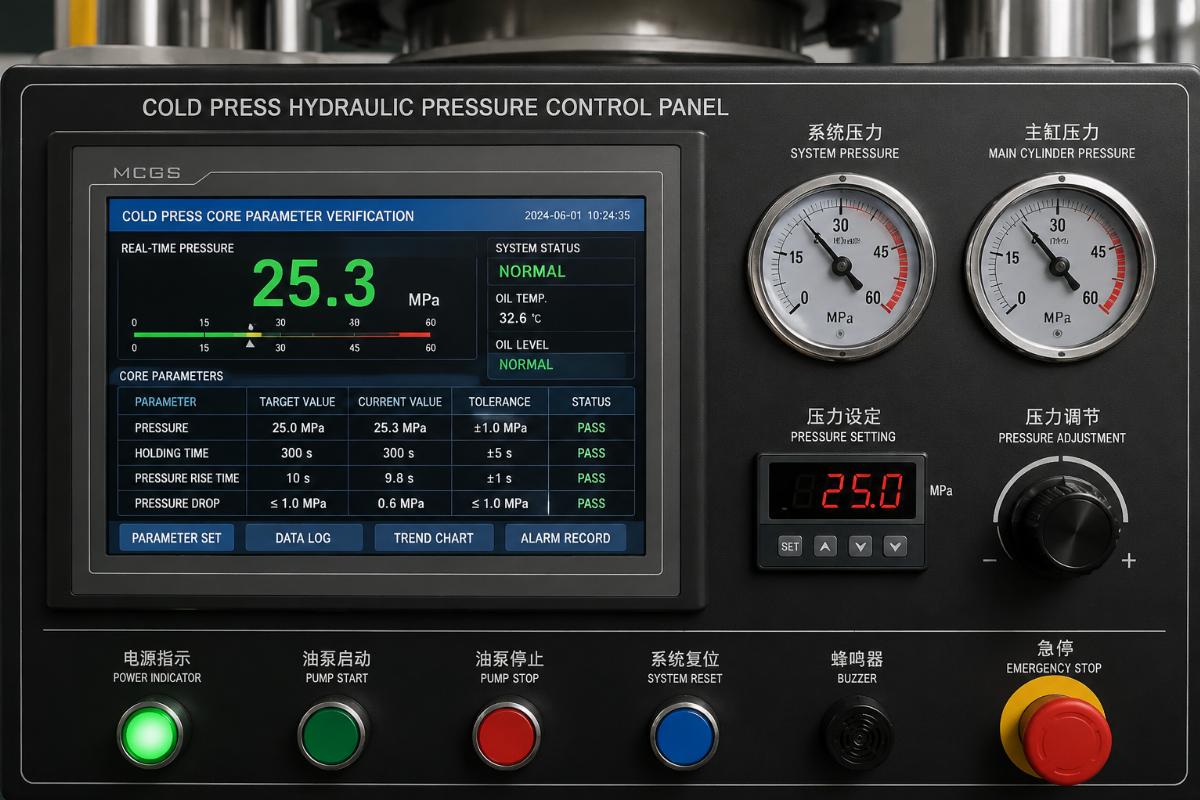
Task: Click the green Power Indicator lamp
Action: pos(150,734)
